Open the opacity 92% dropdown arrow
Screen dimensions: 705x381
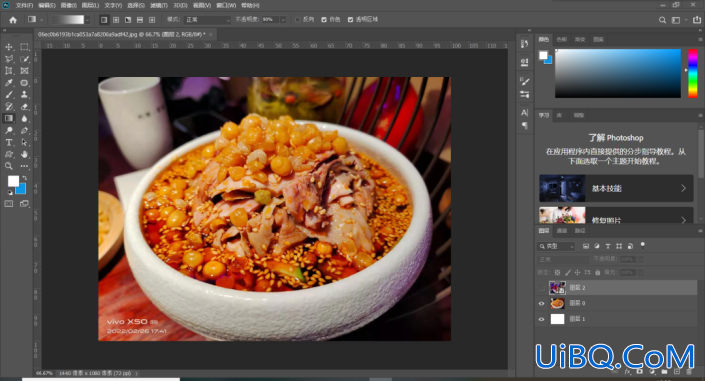click(283, 20)
